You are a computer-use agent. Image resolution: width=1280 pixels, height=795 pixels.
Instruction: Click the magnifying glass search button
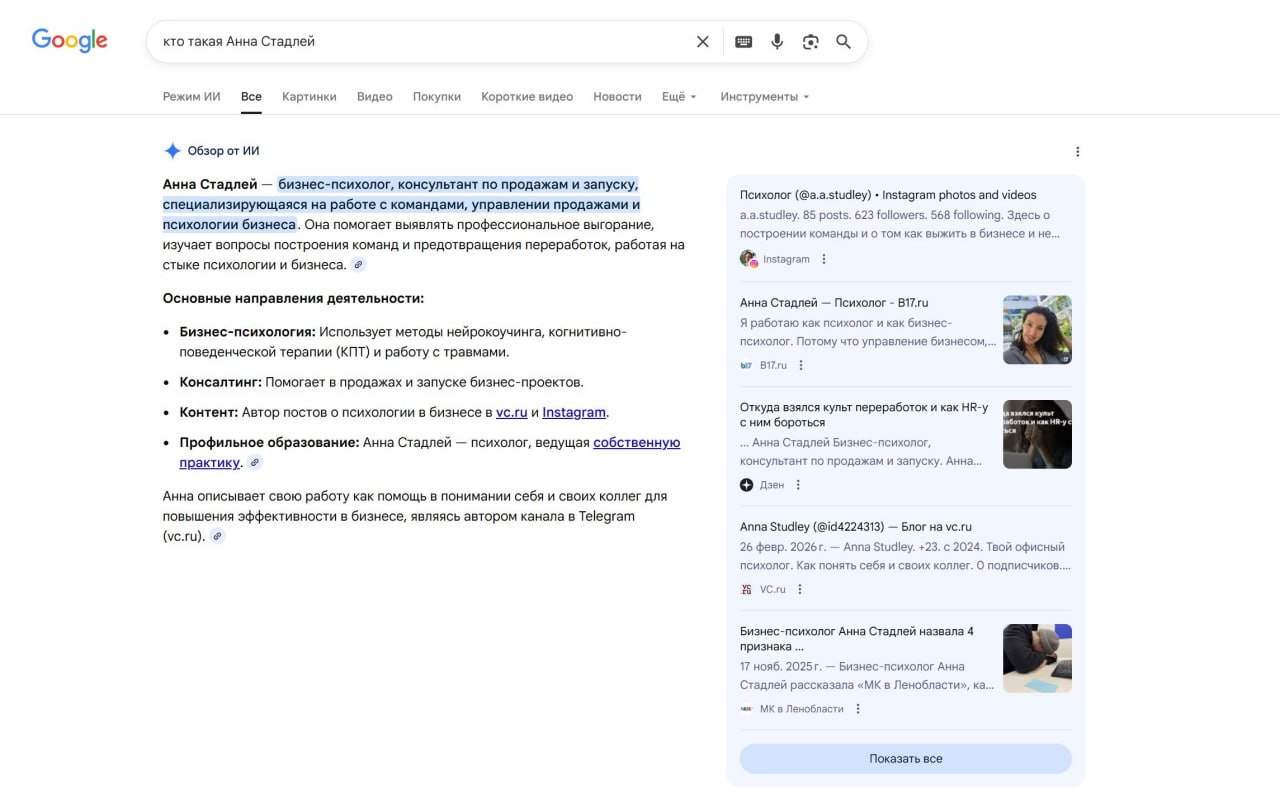(844, 42)
